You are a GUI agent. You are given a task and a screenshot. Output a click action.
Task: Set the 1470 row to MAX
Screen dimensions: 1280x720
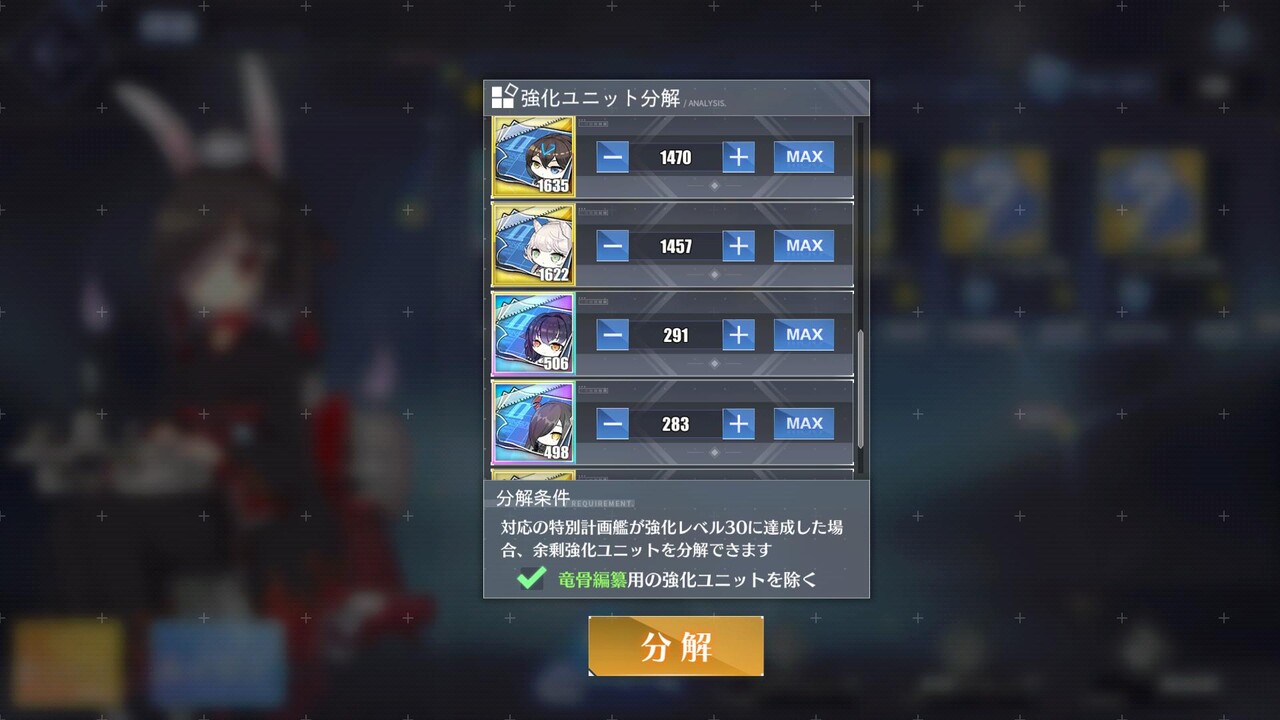point(804,157)
